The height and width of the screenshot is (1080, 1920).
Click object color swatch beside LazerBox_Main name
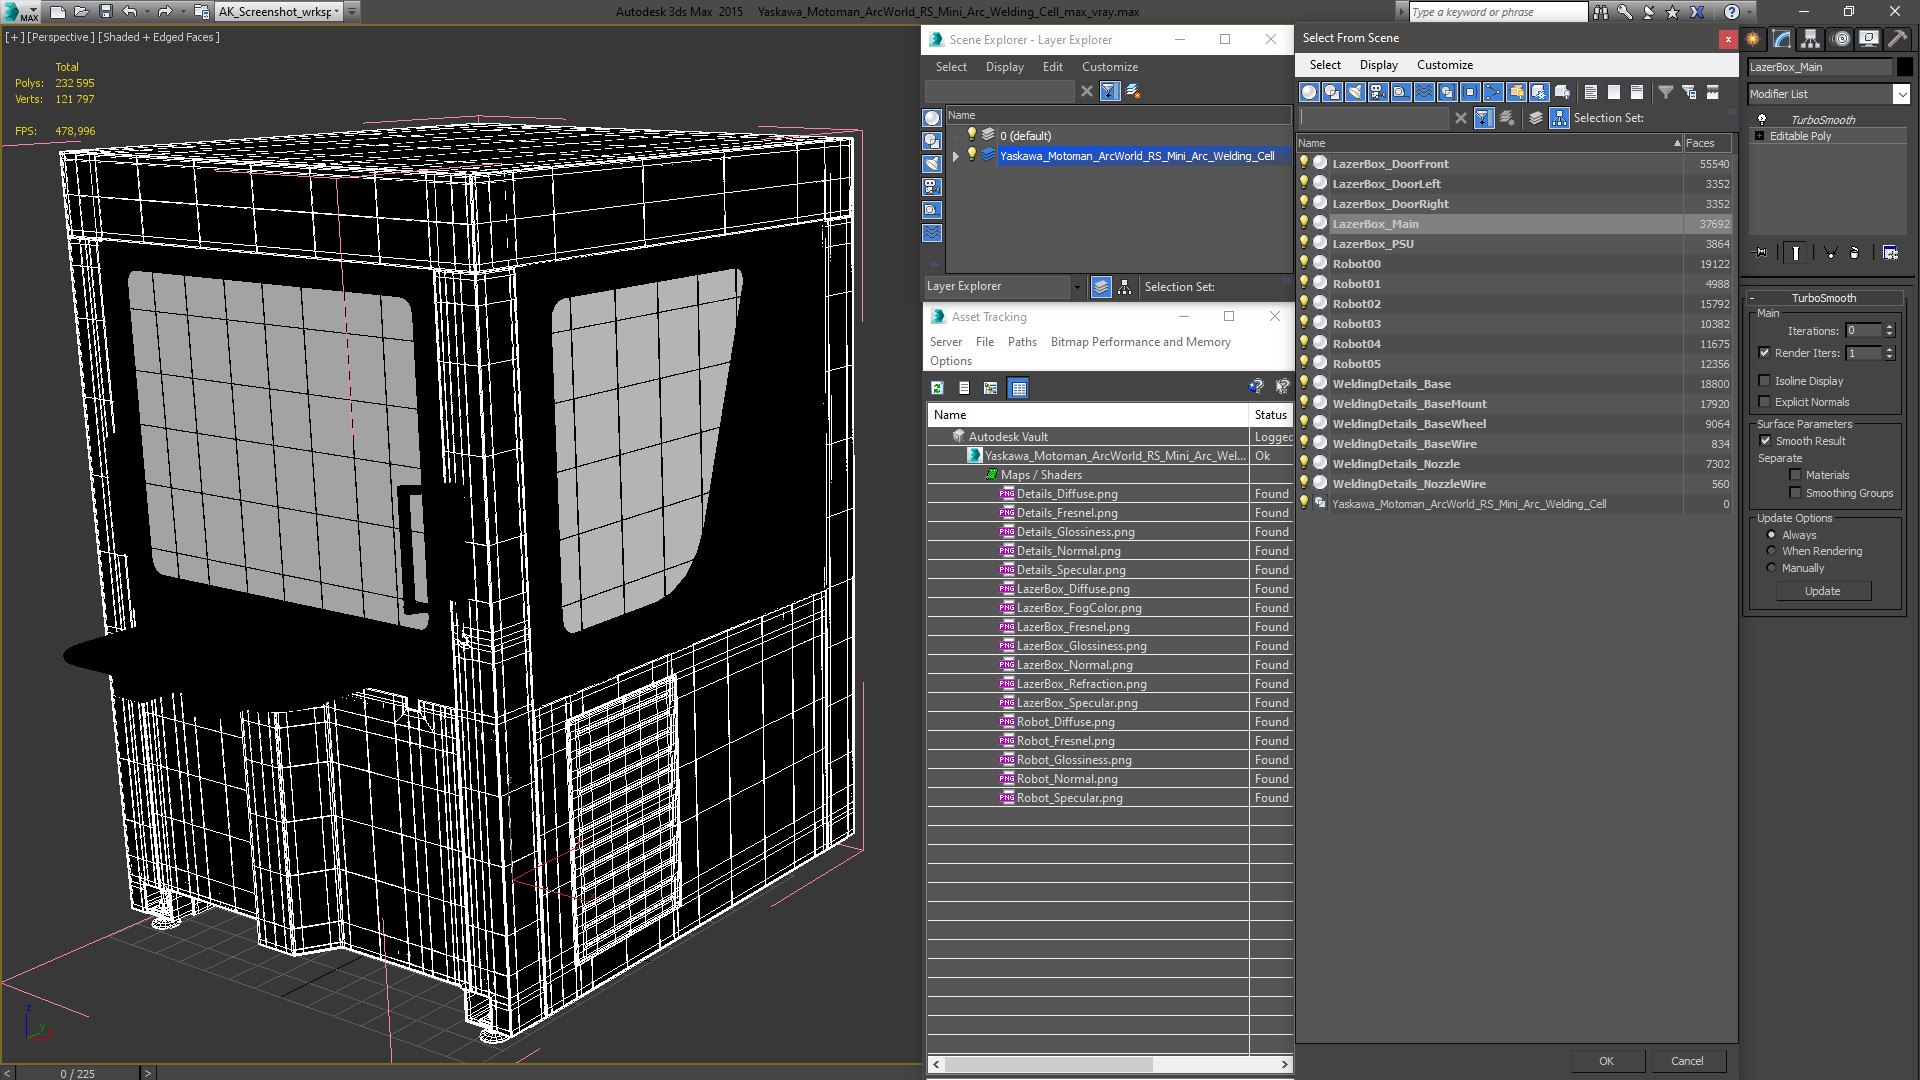point(1904,67)
